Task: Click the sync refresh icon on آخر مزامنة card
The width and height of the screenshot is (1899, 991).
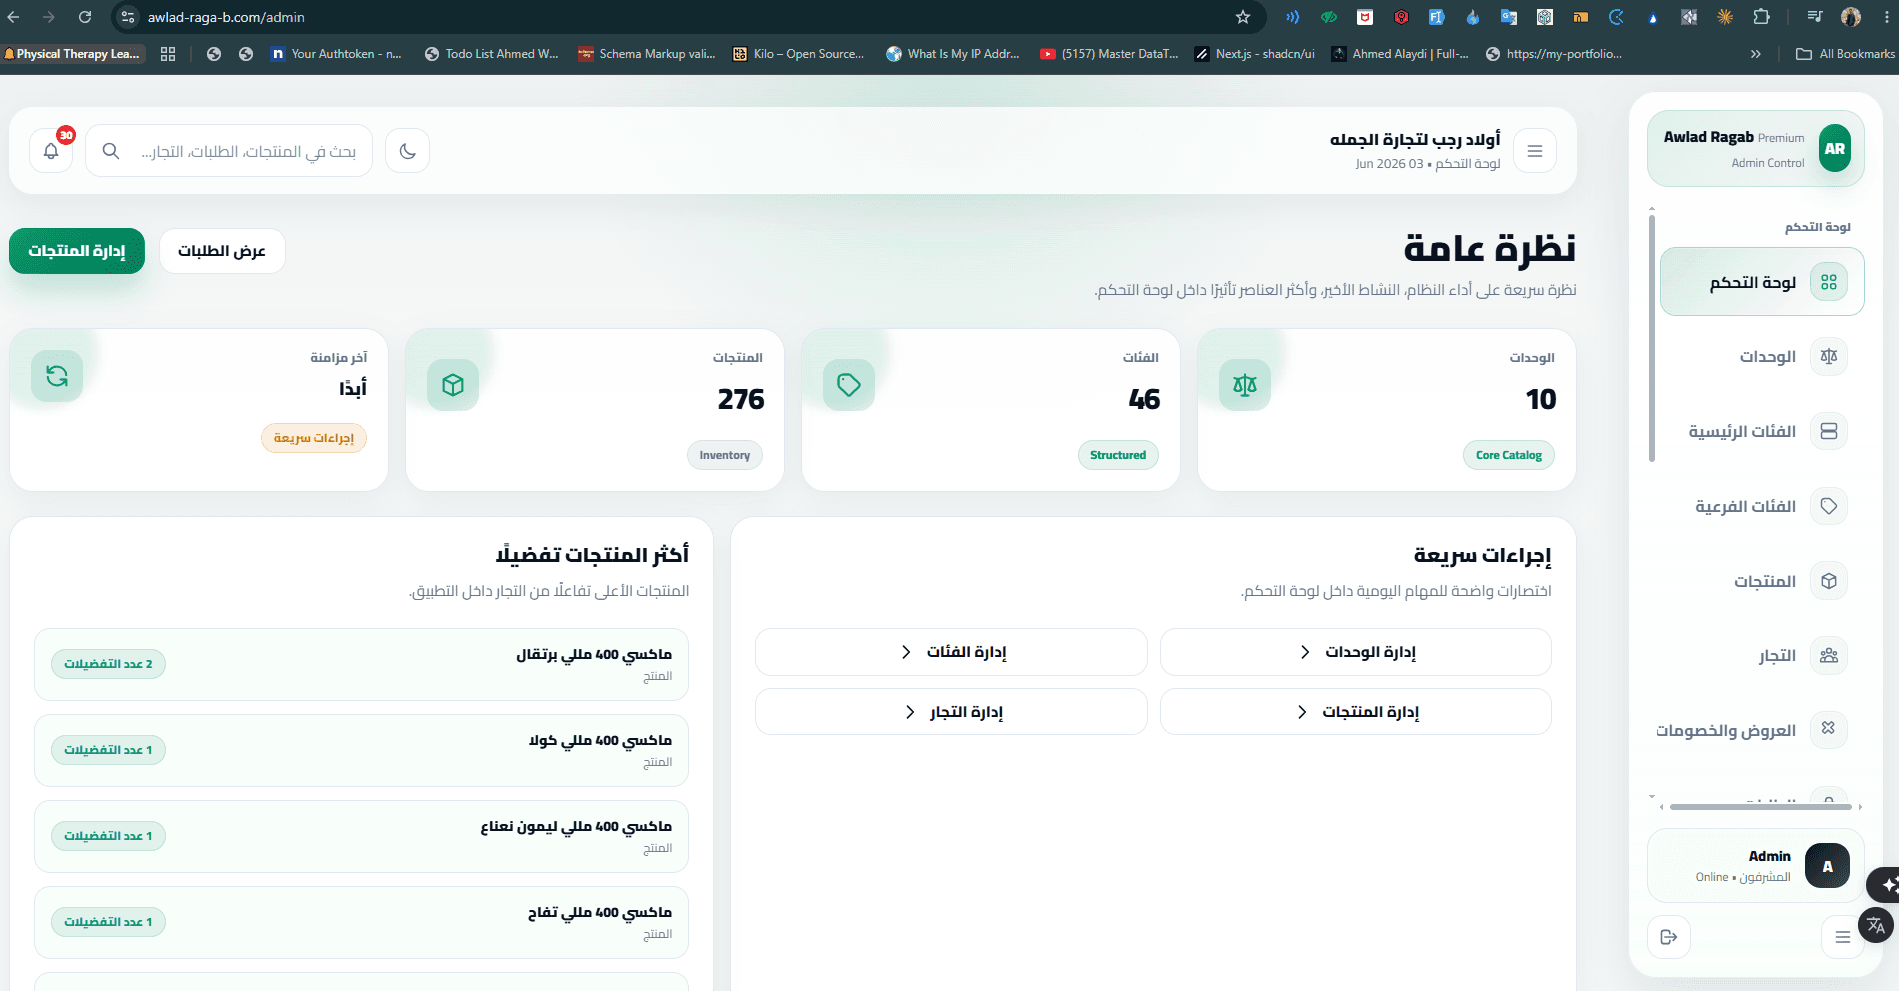Action: [57, 376]
